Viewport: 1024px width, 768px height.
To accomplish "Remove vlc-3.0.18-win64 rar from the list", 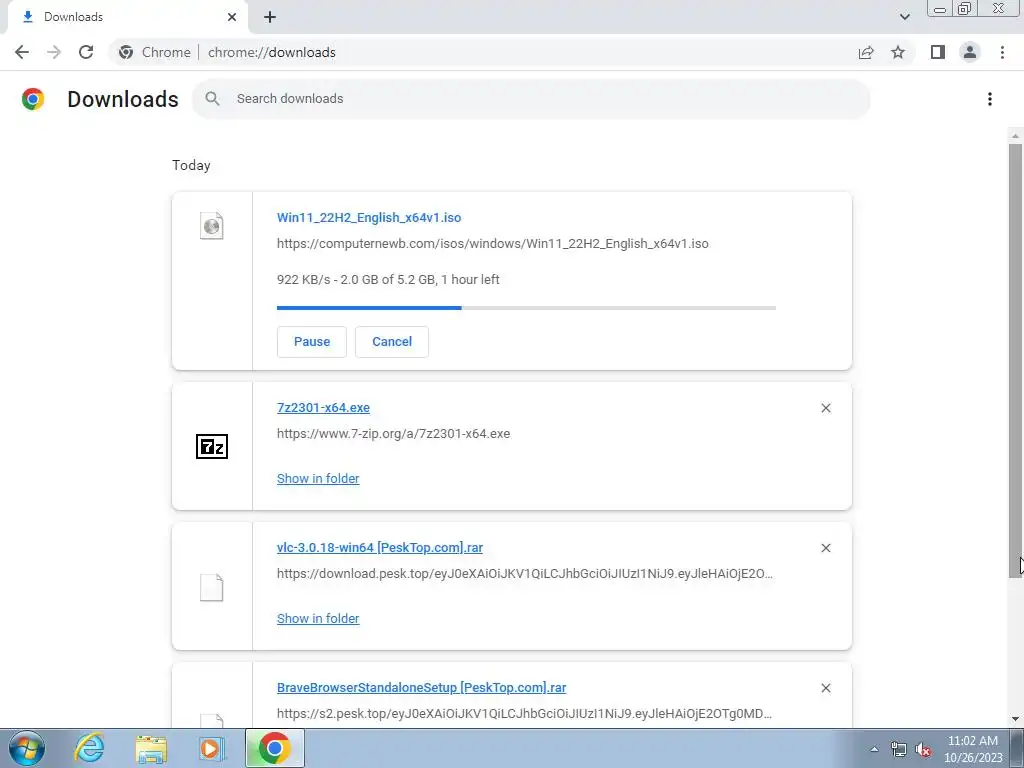I will pos(825,548).
